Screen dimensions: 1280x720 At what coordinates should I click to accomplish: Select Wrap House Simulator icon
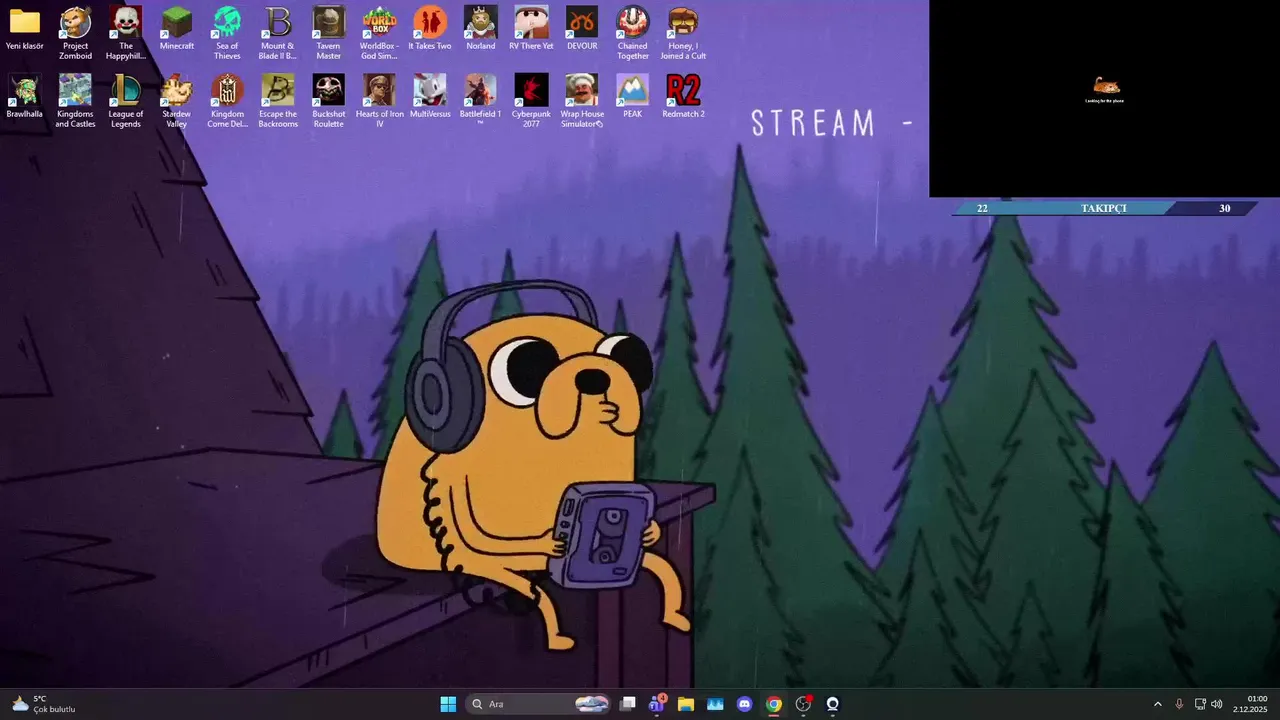(582, 101)
